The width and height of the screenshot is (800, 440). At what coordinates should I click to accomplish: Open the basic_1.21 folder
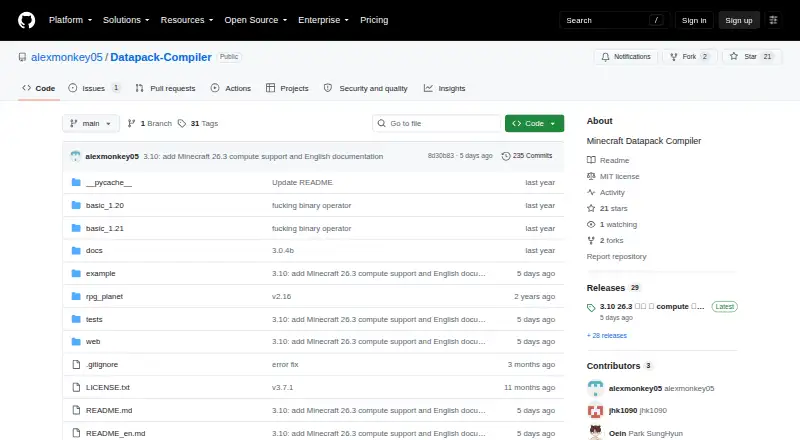coord(105,228)
